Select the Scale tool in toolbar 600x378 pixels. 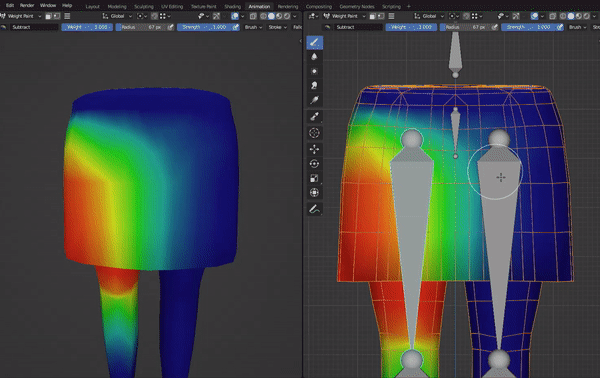coord(315,178)
